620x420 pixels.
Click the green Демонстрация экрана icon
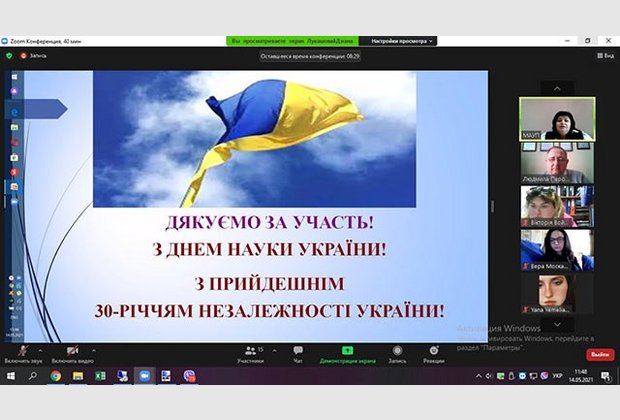click(347, 352)
